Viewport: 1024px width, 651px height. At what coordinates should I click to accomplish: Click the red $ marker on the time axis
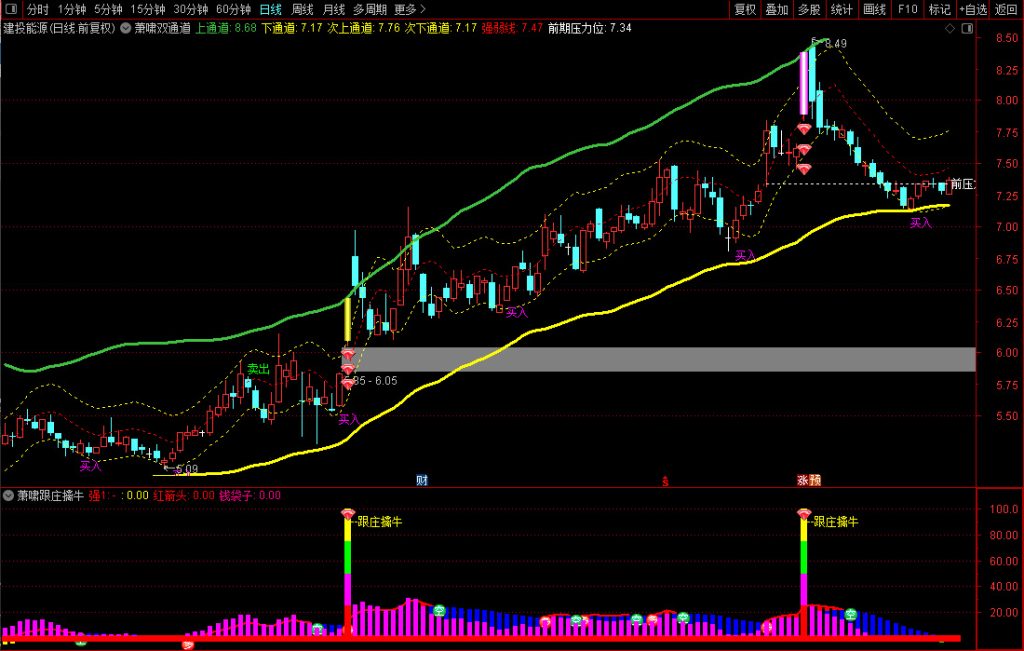point(665,481)
